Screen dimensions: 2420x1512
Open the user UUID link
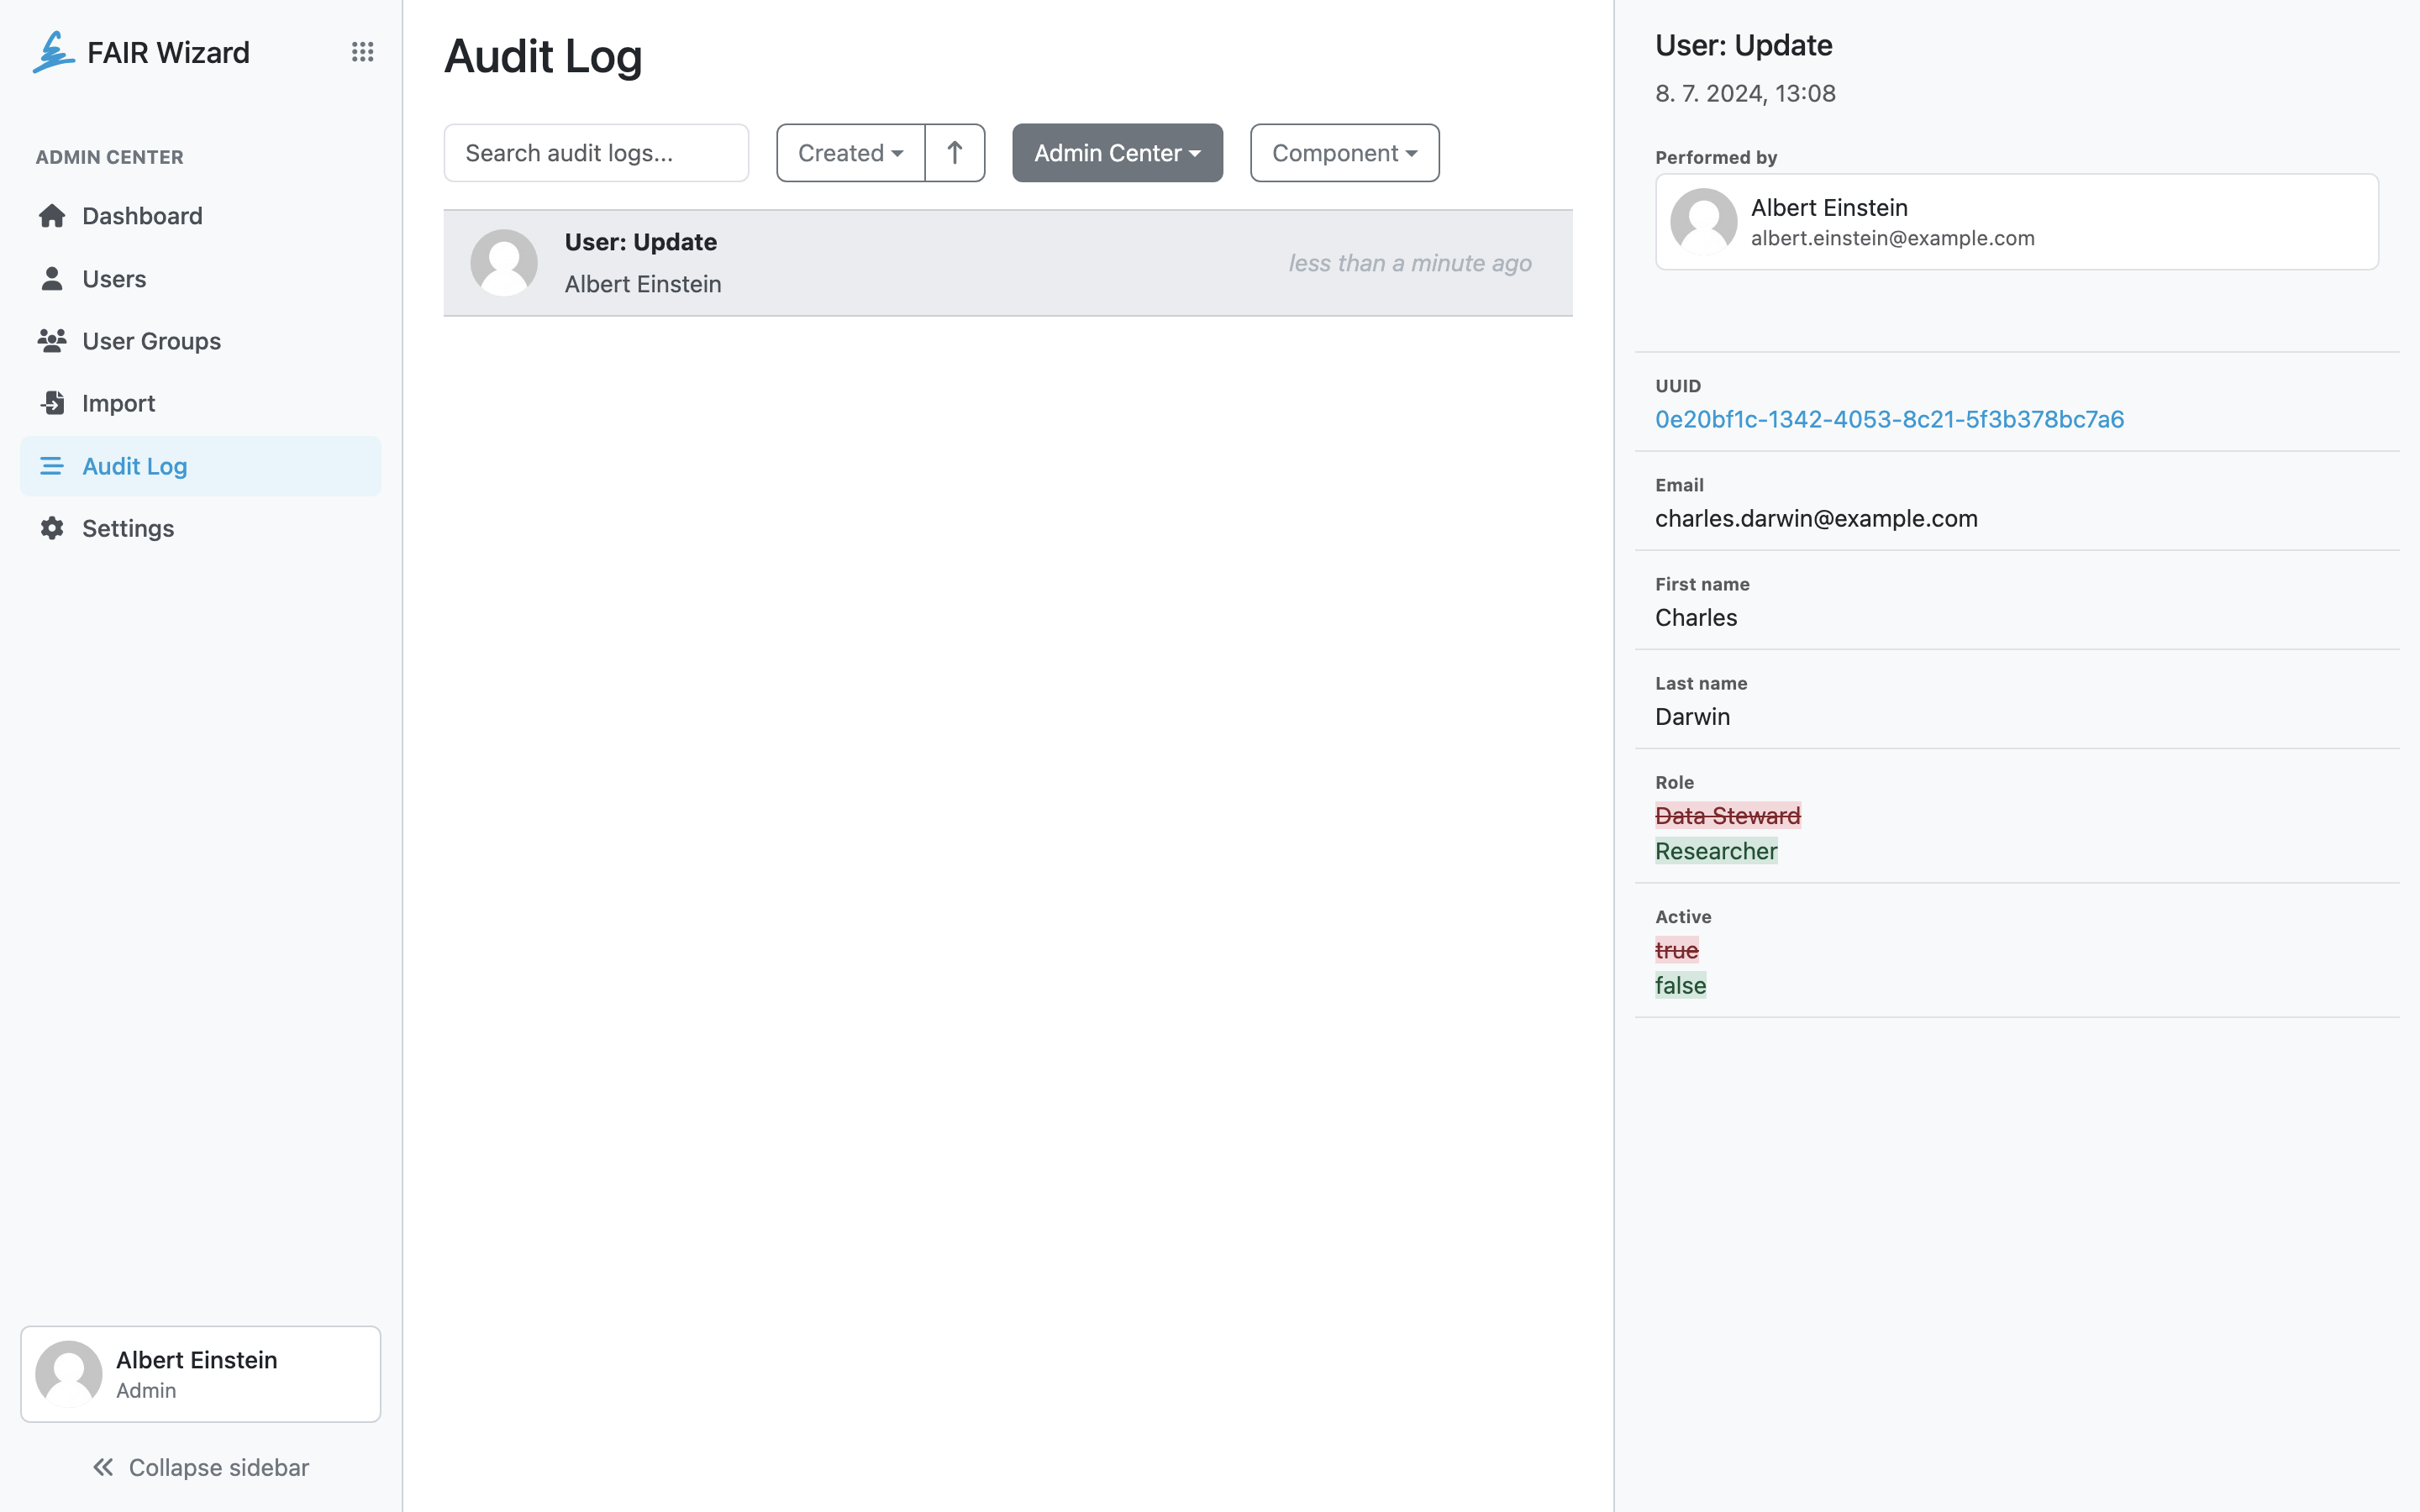1889,419
